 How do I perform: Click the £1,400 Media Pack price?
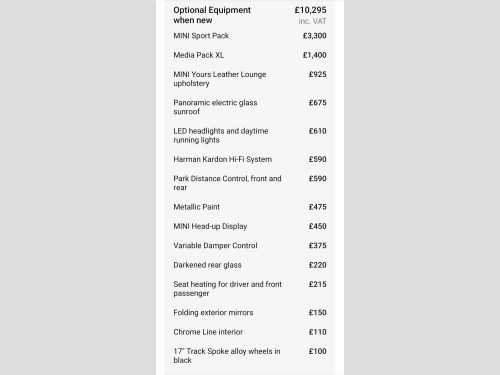[315, 55]
